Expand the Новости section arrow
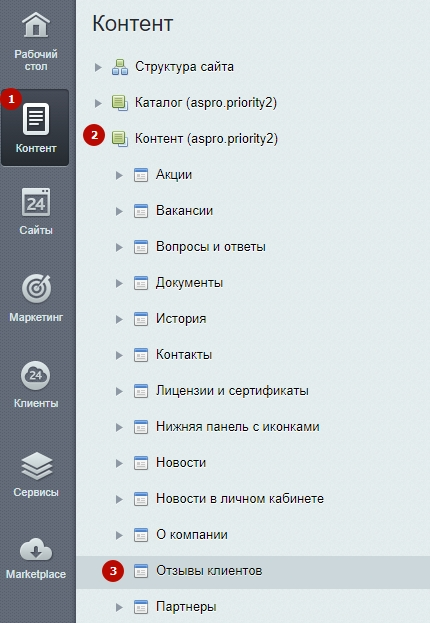Viewport: 430px width, 623px height. click(119, 463)
